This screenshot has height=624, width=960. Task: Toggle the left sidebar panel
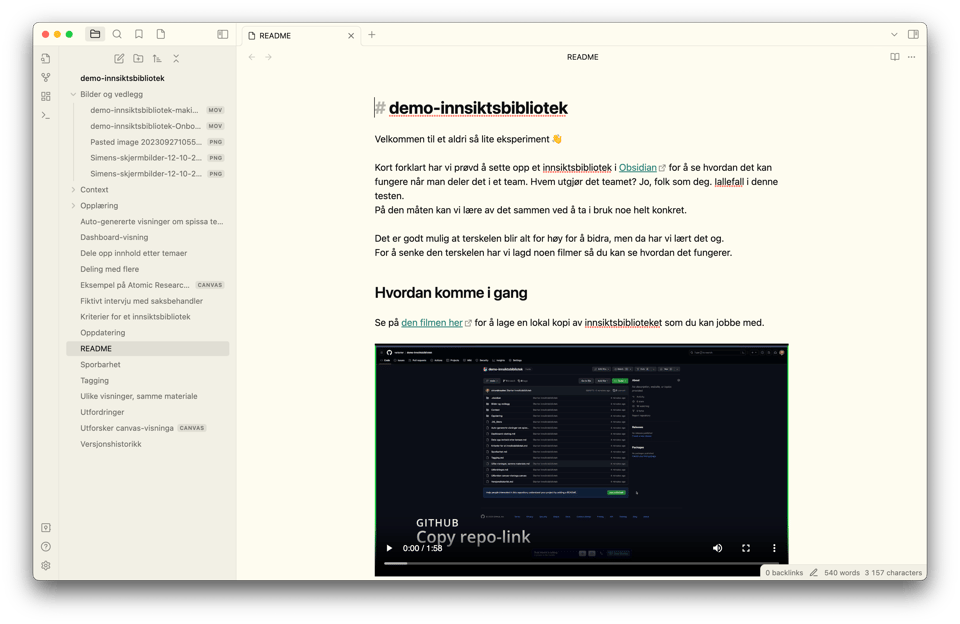[223, 35]
